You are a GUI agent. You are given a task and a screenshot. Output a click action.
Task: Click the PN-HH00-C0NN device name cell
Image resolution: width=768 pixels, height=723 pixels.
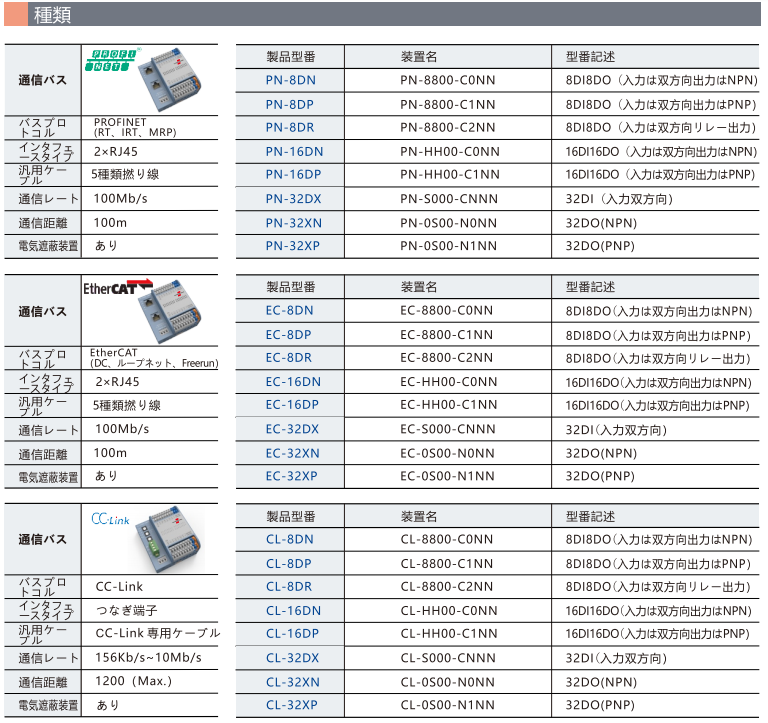[x=449, y=151]
